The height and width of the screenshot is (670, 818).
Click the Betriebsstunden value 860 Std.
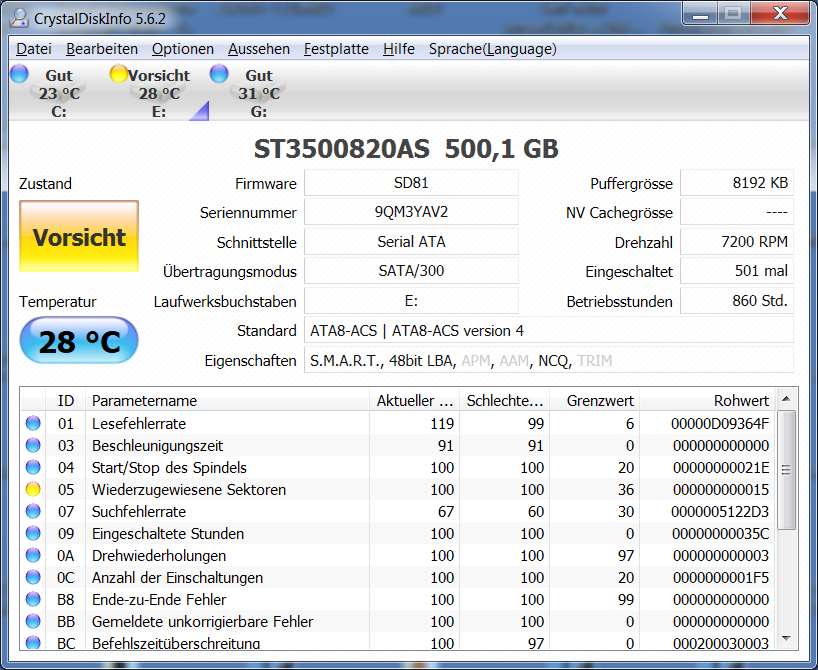[x=737, y=301]
